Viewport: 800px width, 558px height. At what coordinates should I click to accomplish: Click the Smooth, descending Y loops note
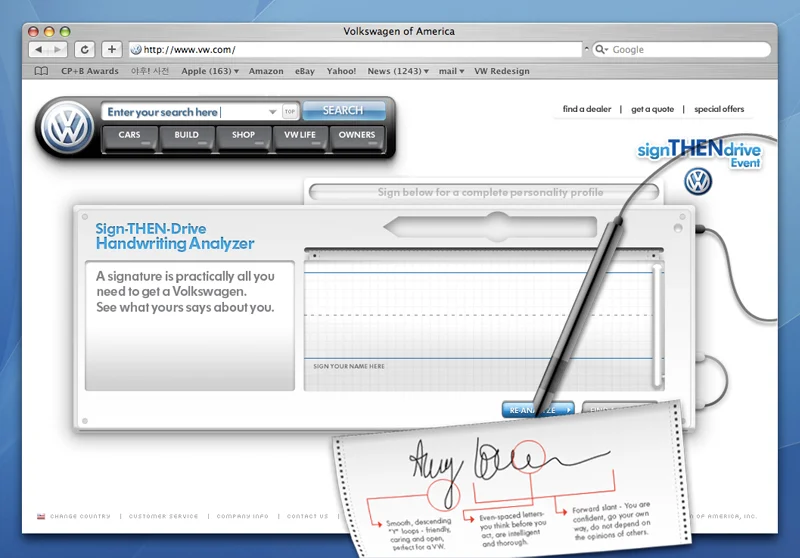420,534
